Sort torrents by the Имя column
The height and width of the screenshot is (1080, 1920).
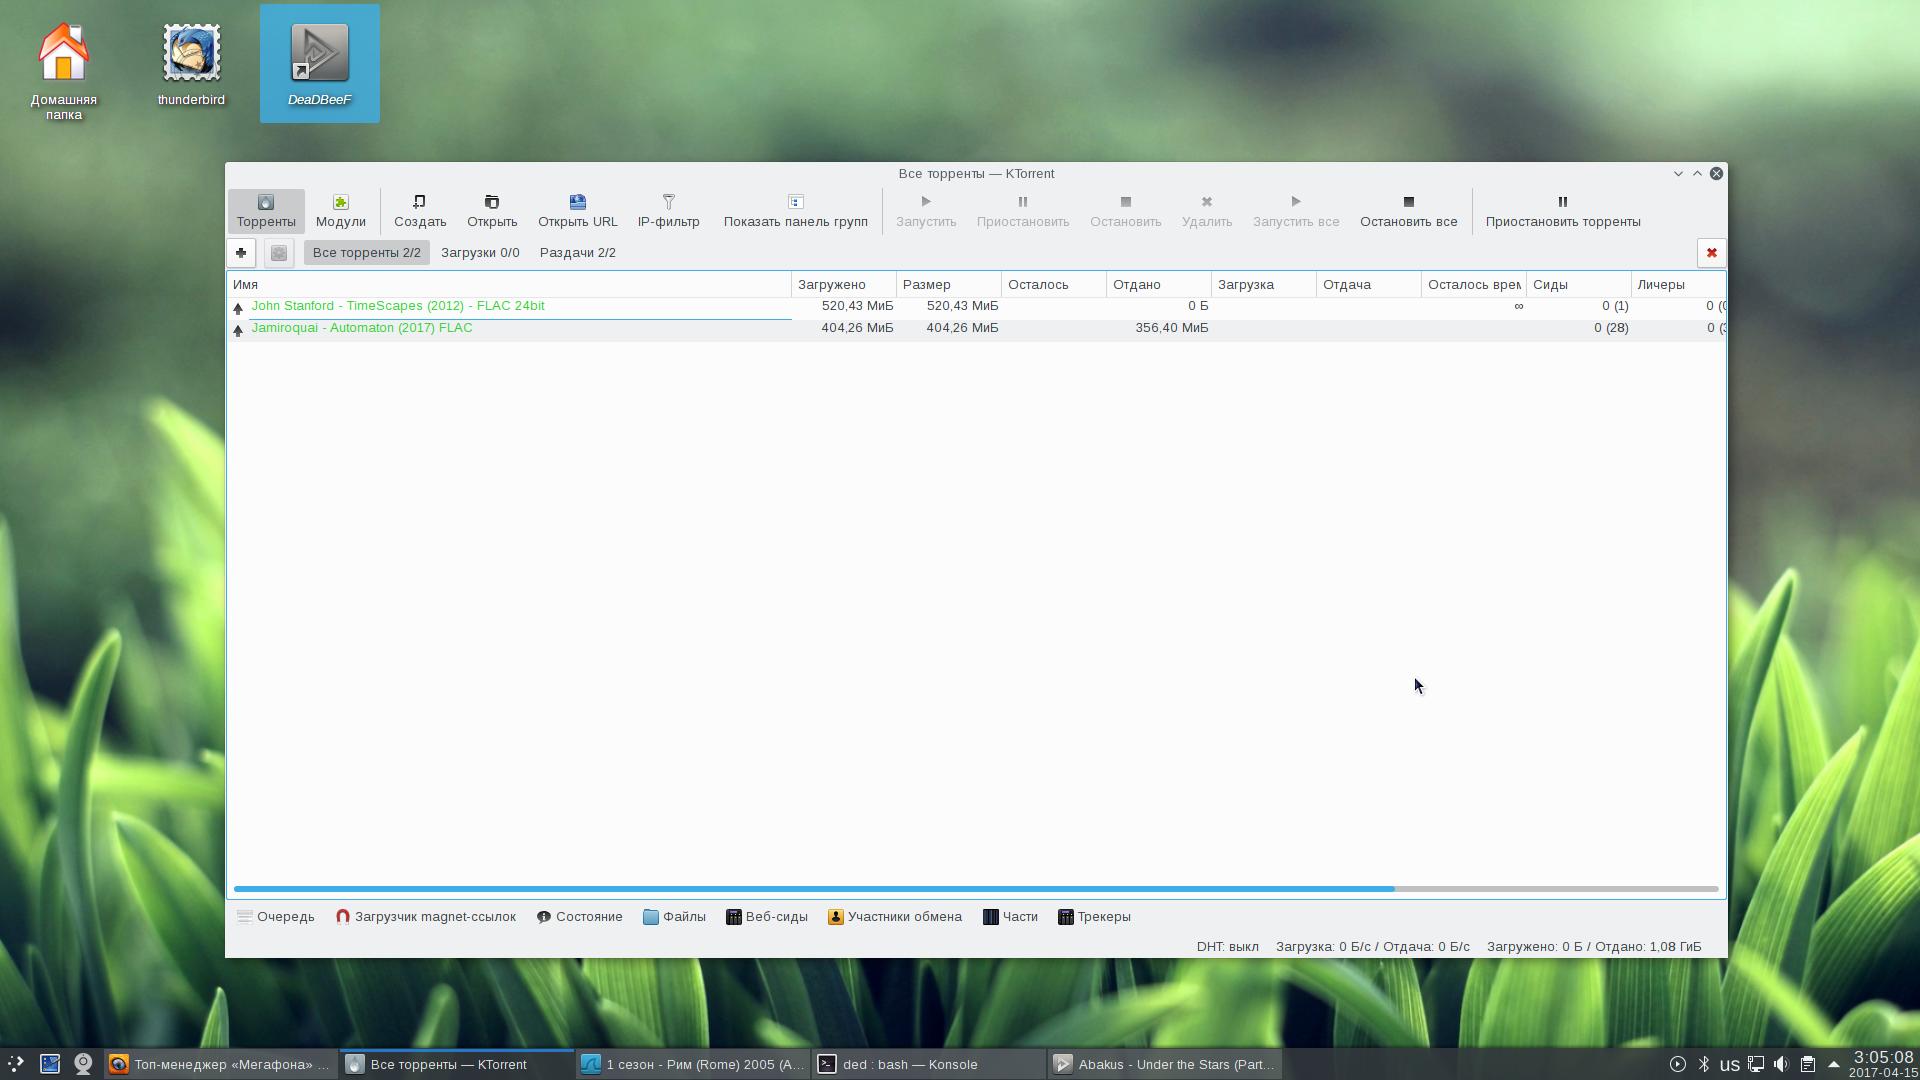click(509, 285)
